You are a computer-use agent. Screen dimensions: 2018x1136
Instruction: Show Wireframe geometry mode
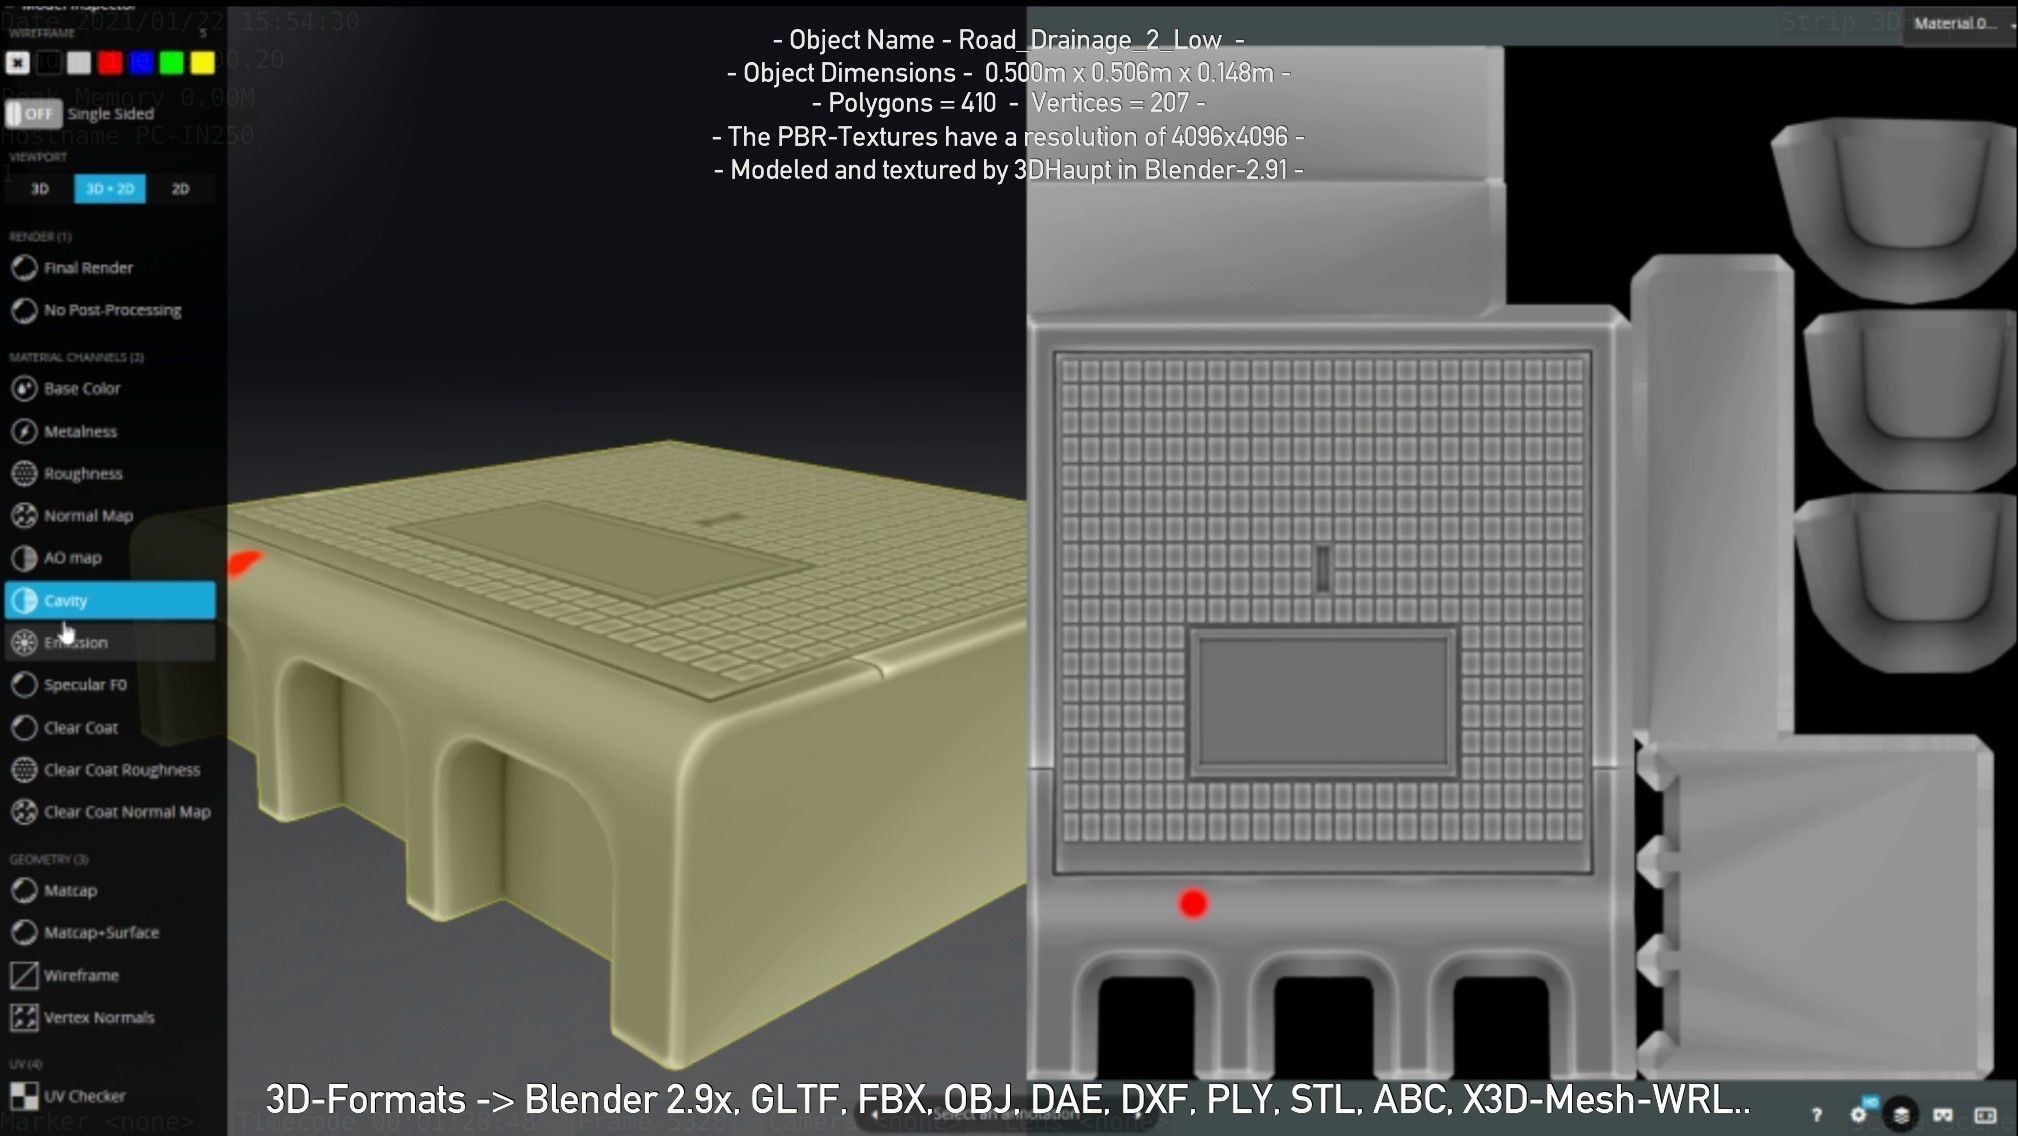[81, 975]
